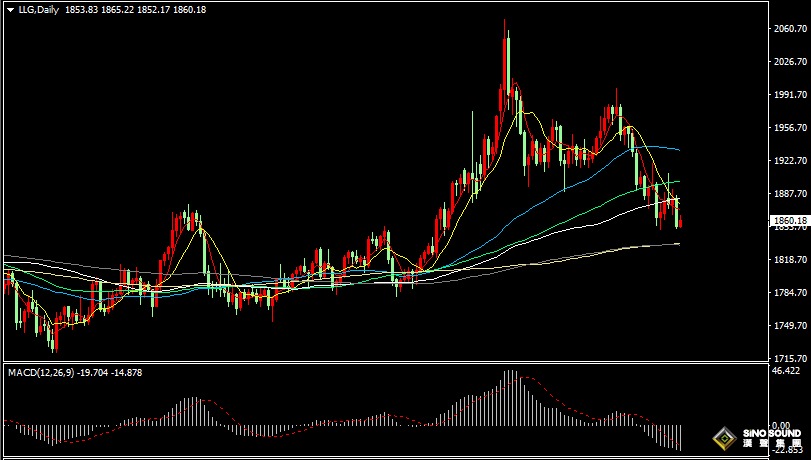Select the red dashed MACD signal line peak
The width and height of the screenshot is (811, 460).
[x=524, y=378]
